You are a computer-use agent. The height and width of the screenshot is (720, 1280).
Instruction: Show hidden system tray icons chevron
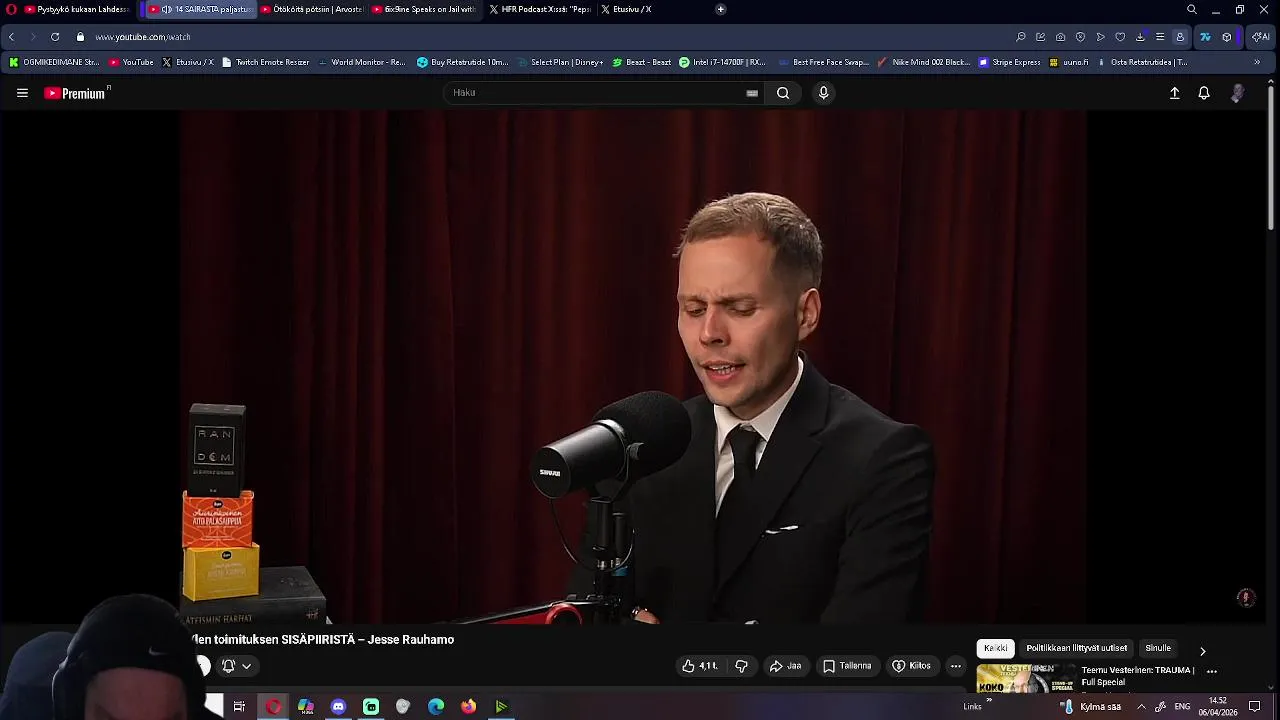[x=1141, y=706]
